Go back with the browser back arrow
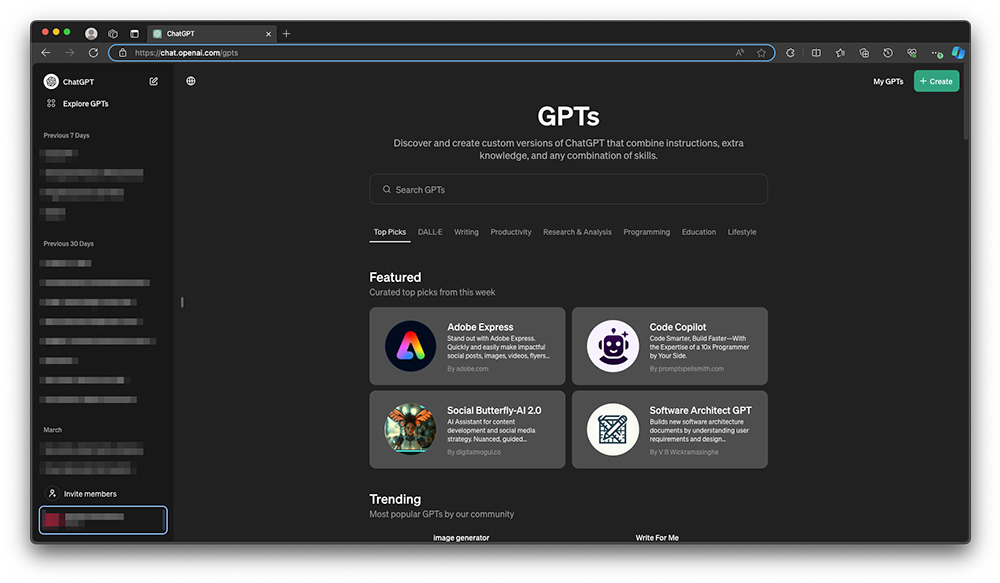 tap(46, 53)
